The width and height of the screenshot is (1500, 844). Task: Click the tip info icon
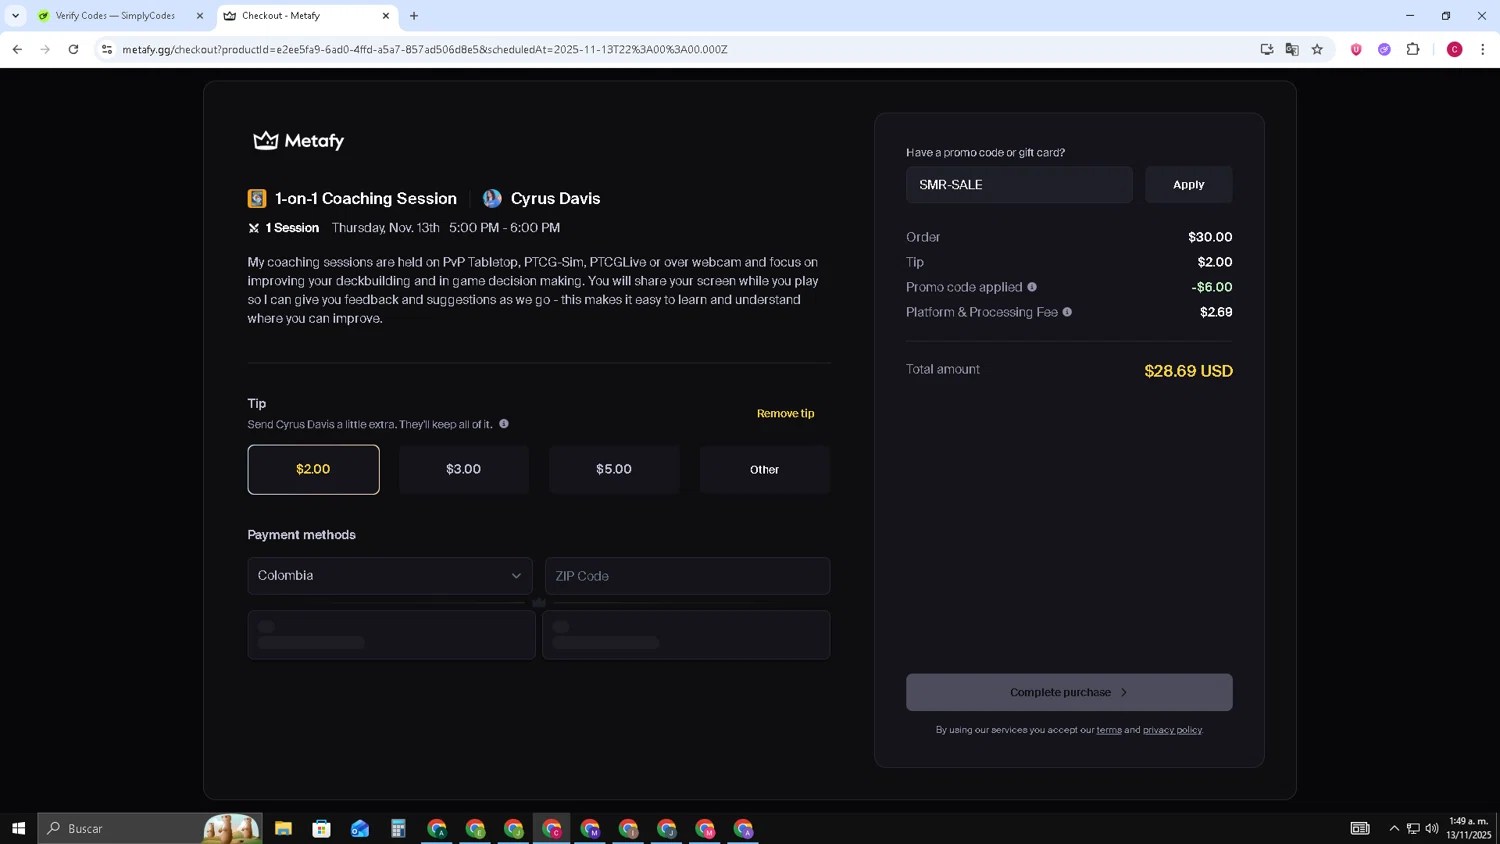504,424
